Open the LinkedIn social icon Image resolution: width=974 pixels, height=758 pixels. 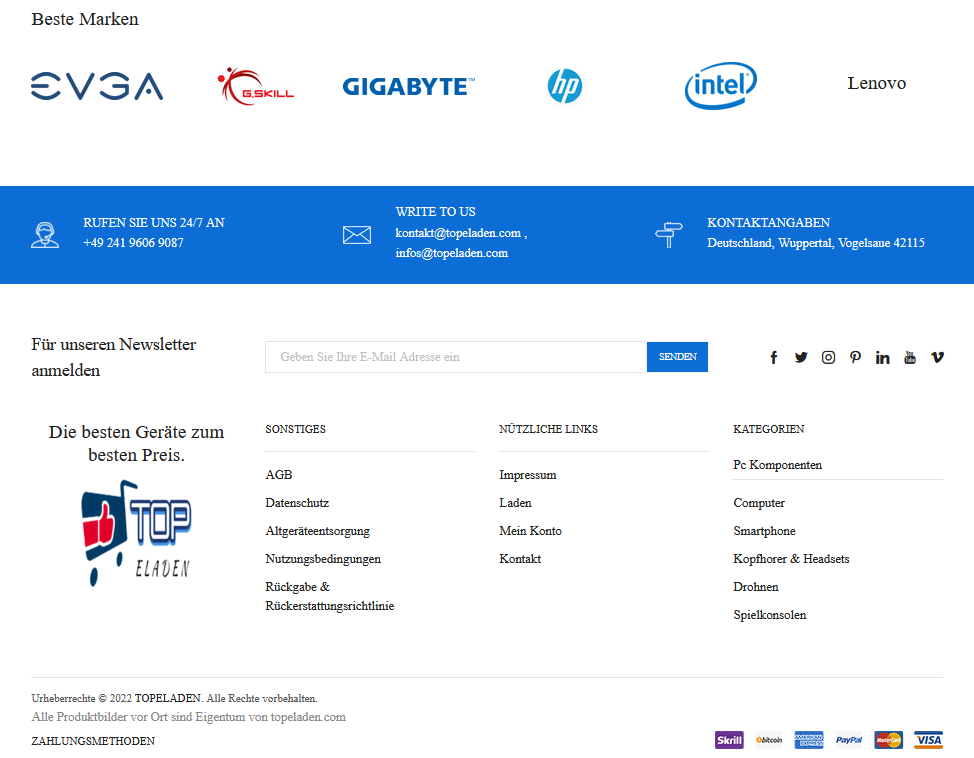point(883,357)
